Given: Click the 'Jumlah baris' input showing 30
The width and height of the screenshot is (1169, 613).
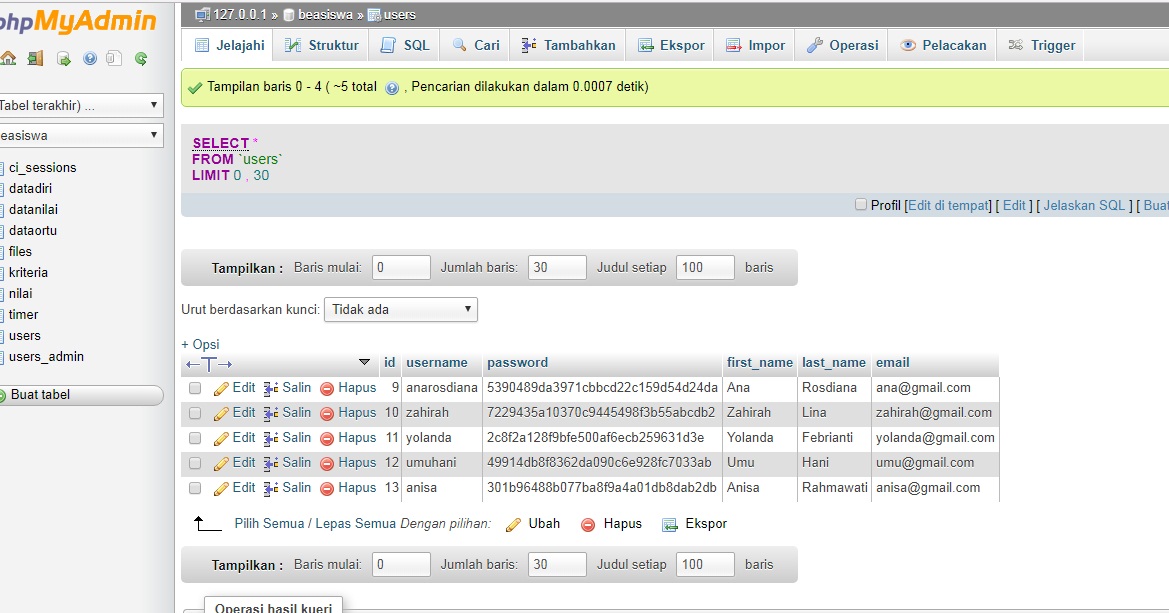Looking at the screenshot, I should point(556,267).
